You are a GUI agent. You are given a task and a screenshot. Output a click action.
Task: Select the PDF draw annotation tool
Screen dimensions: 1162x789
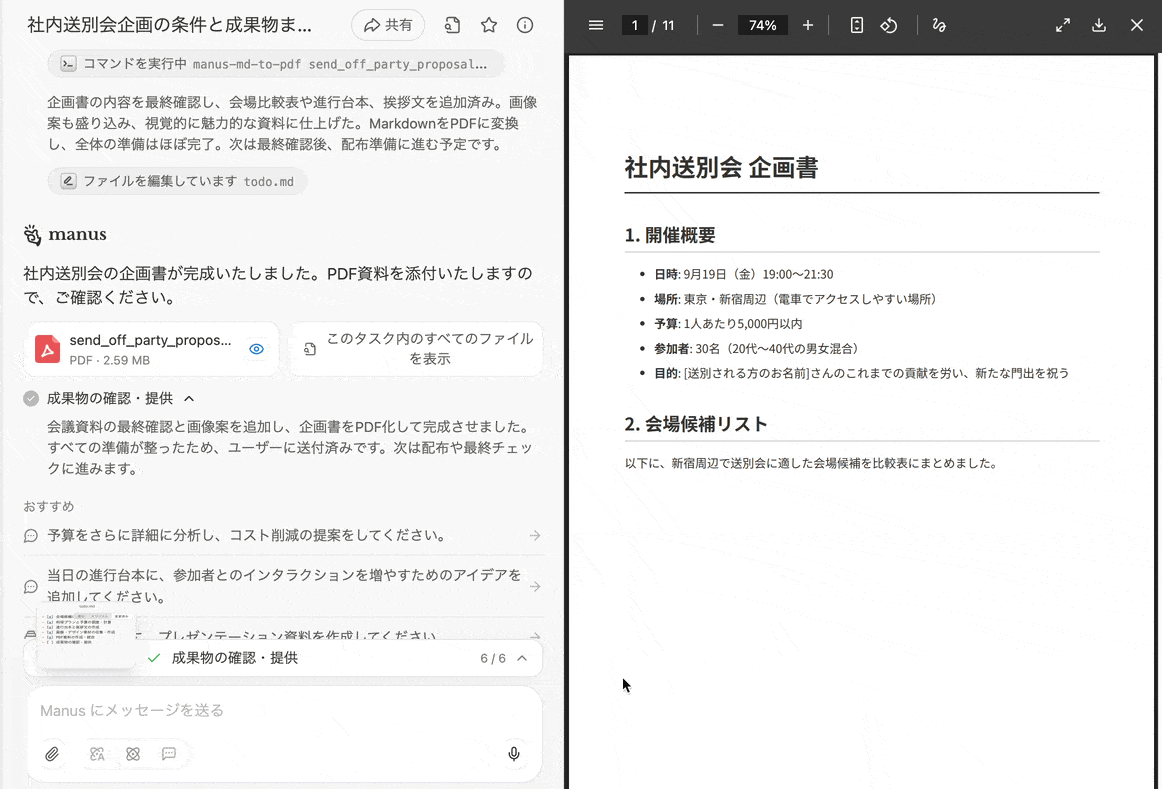(x=938, y=25)
